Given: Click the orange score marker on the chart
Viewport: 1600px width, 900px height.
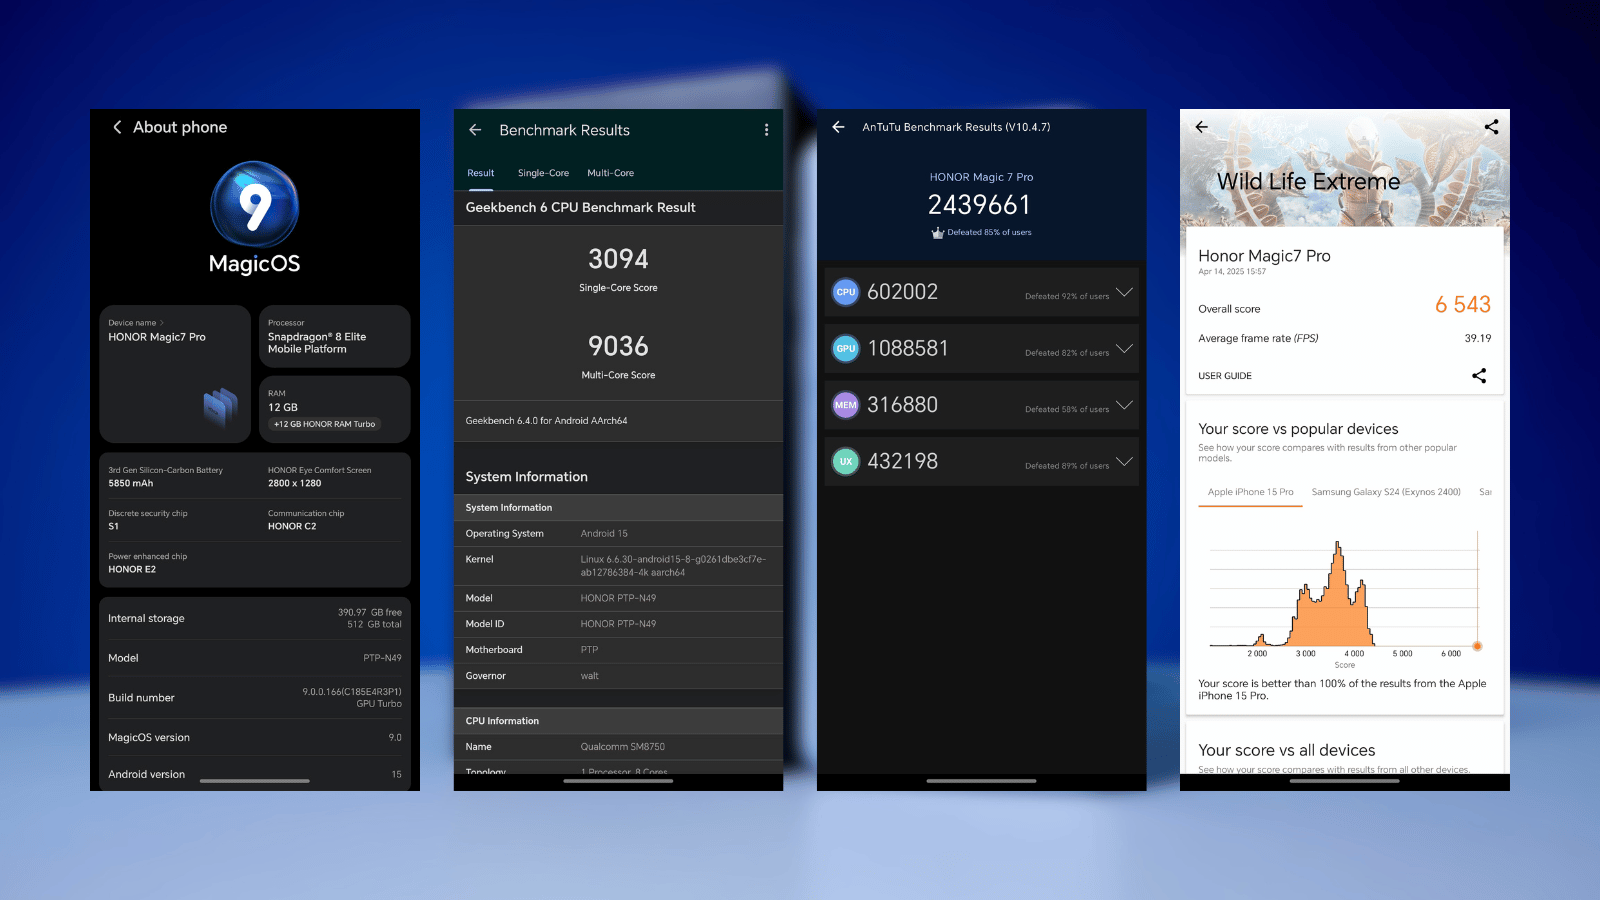Looking at the screenshot, I should 1477,646.
